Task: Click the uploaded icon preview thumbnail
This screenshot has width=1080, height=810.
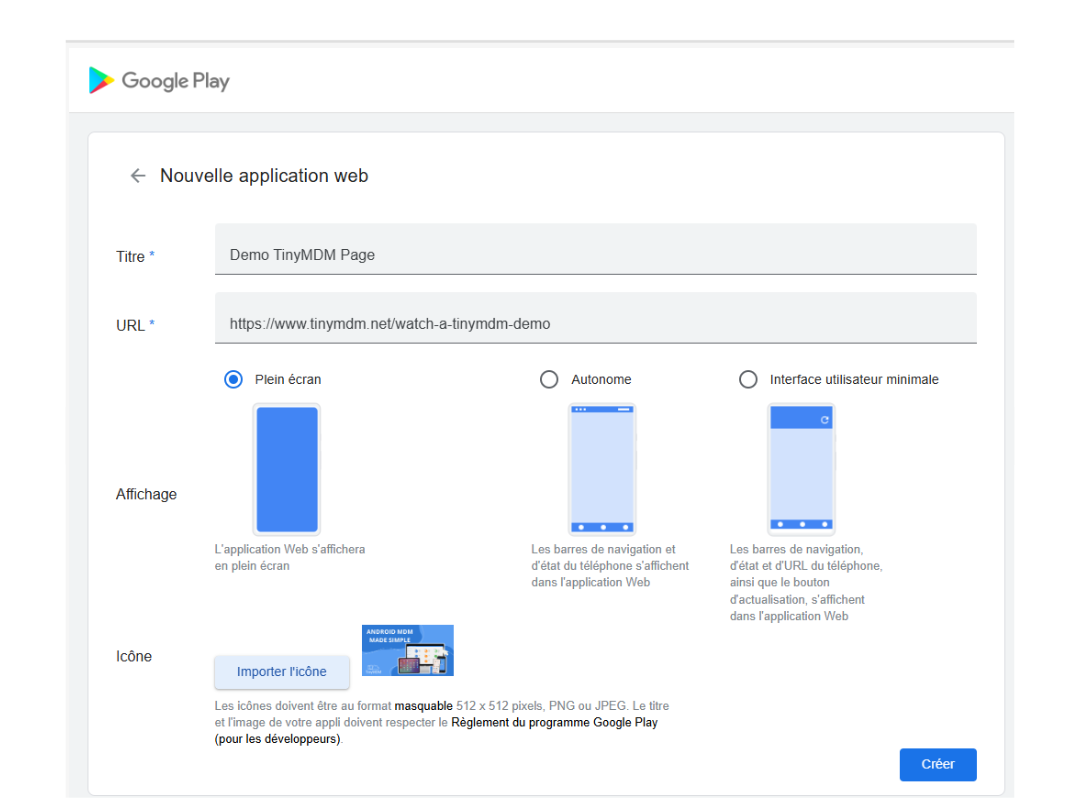Action: 408,650
